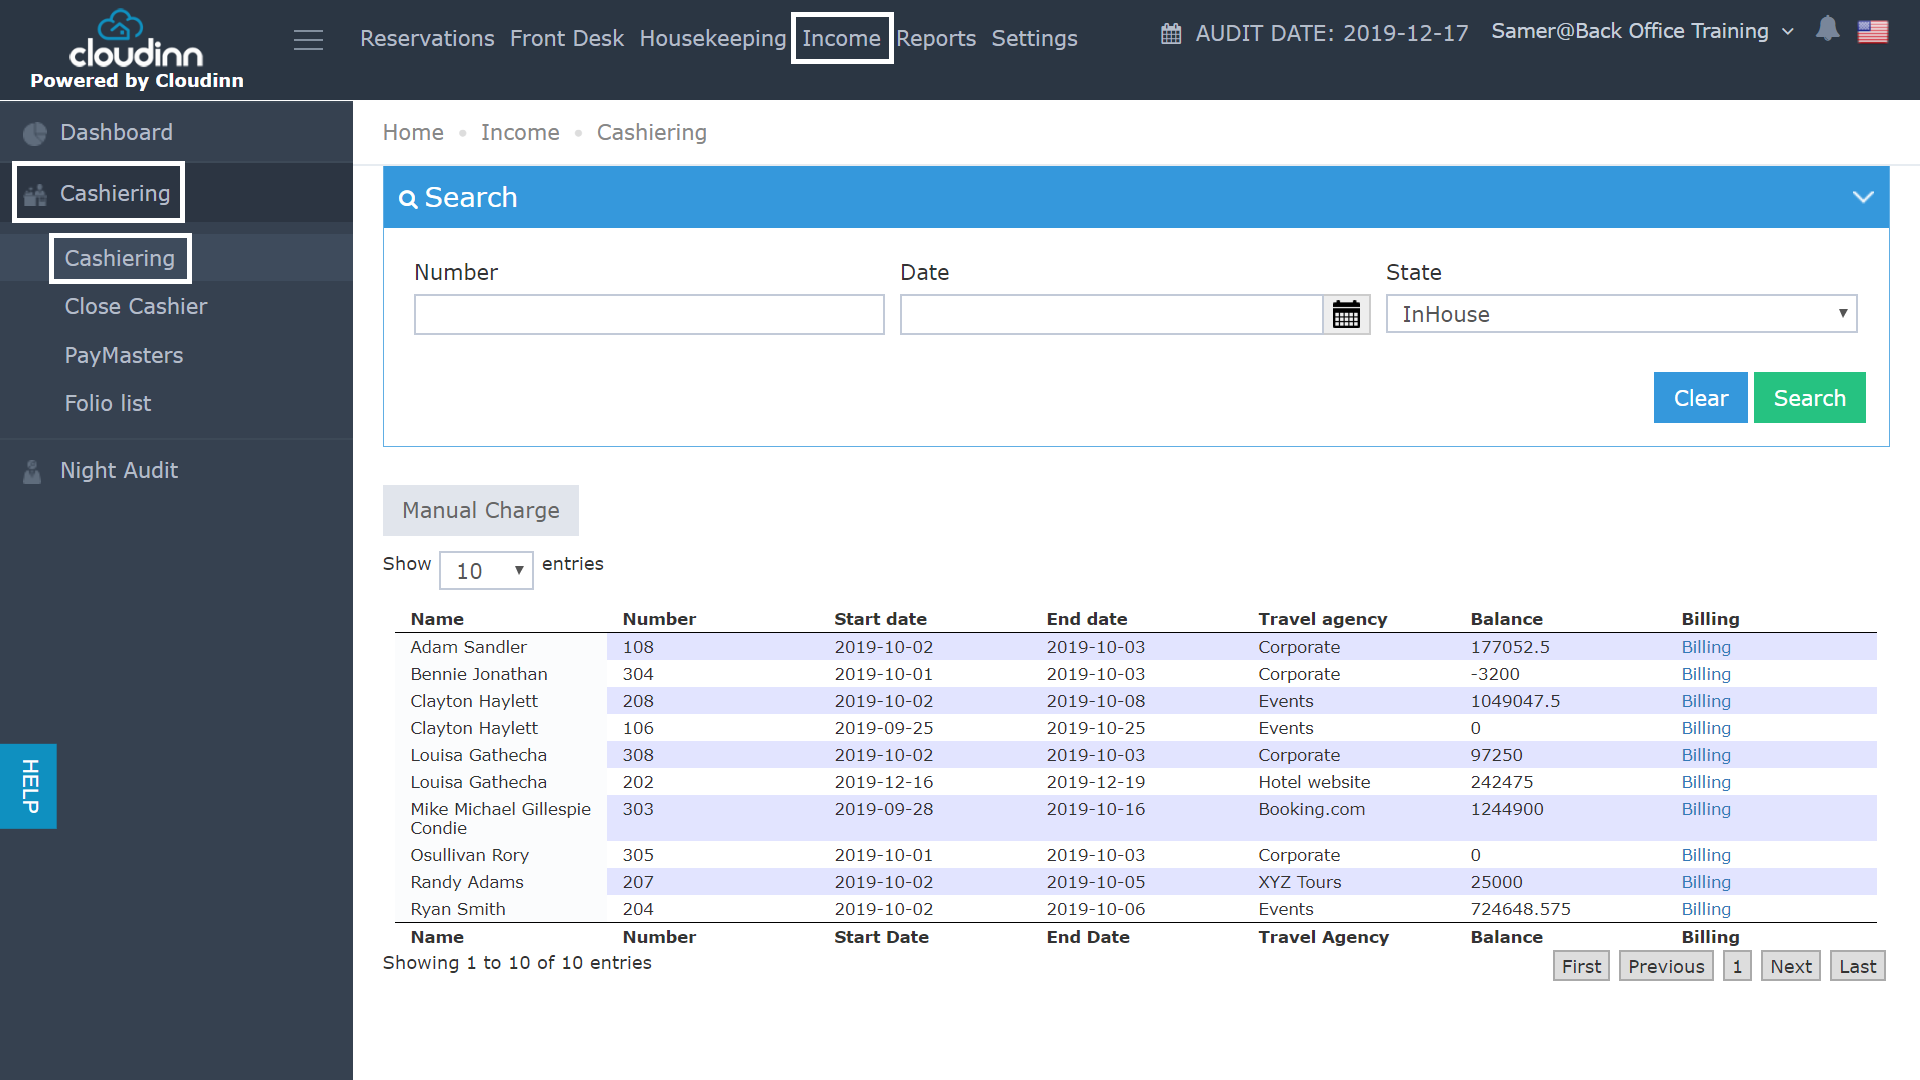Click the Manual Charge button
This screenshot has height=1080, width=1920.
click(481, 510)
